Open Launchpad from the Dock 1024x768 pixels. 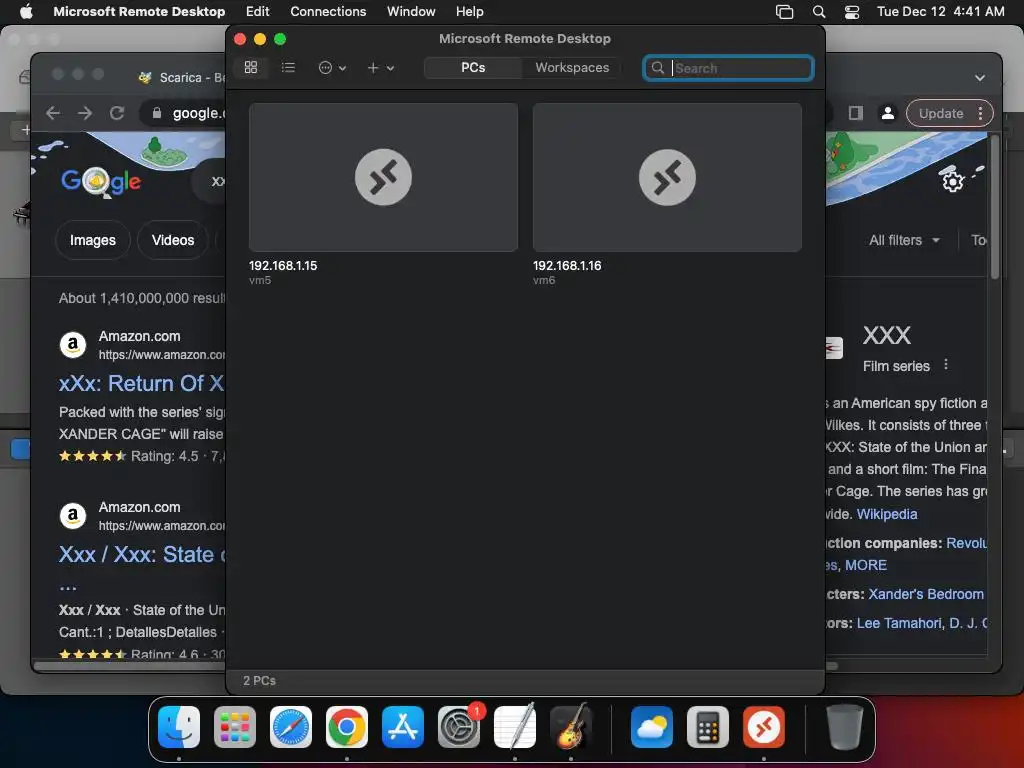(235, 727)
